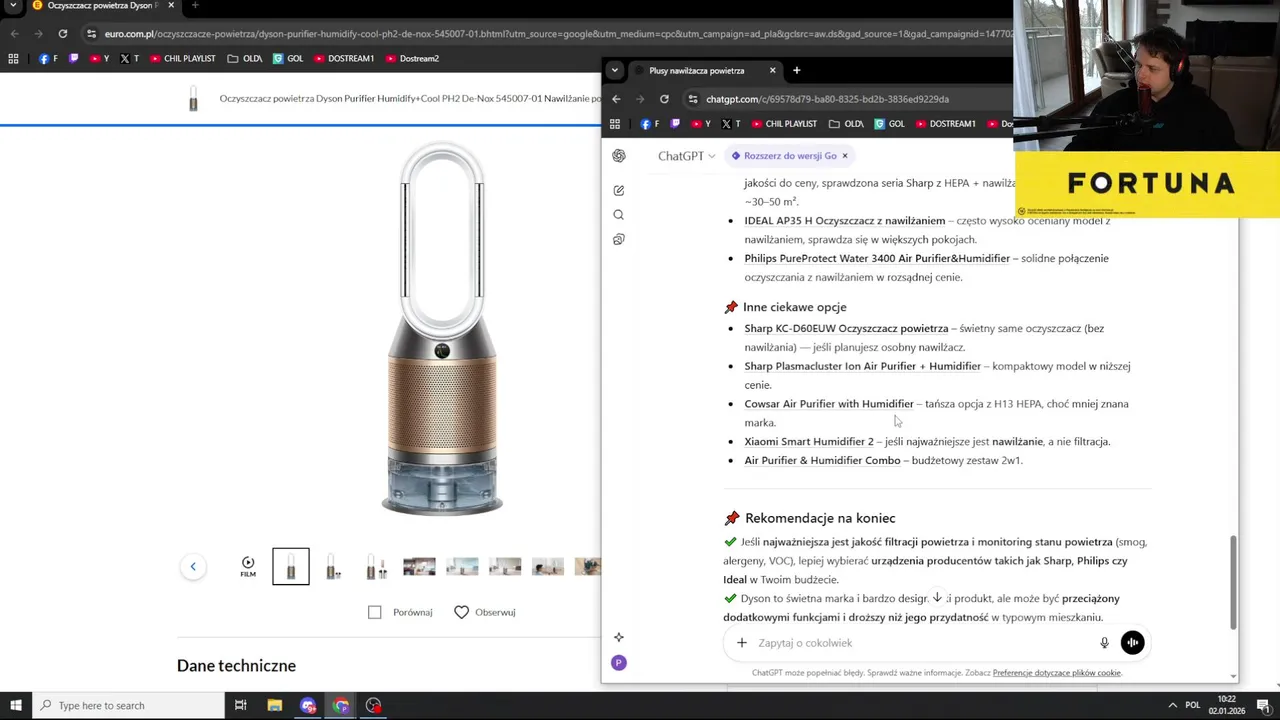This screenshot has height=720, width=1280.
Task: Open Twitch bookmark in euro.com.pl window
Action: (x=73, y=58)
